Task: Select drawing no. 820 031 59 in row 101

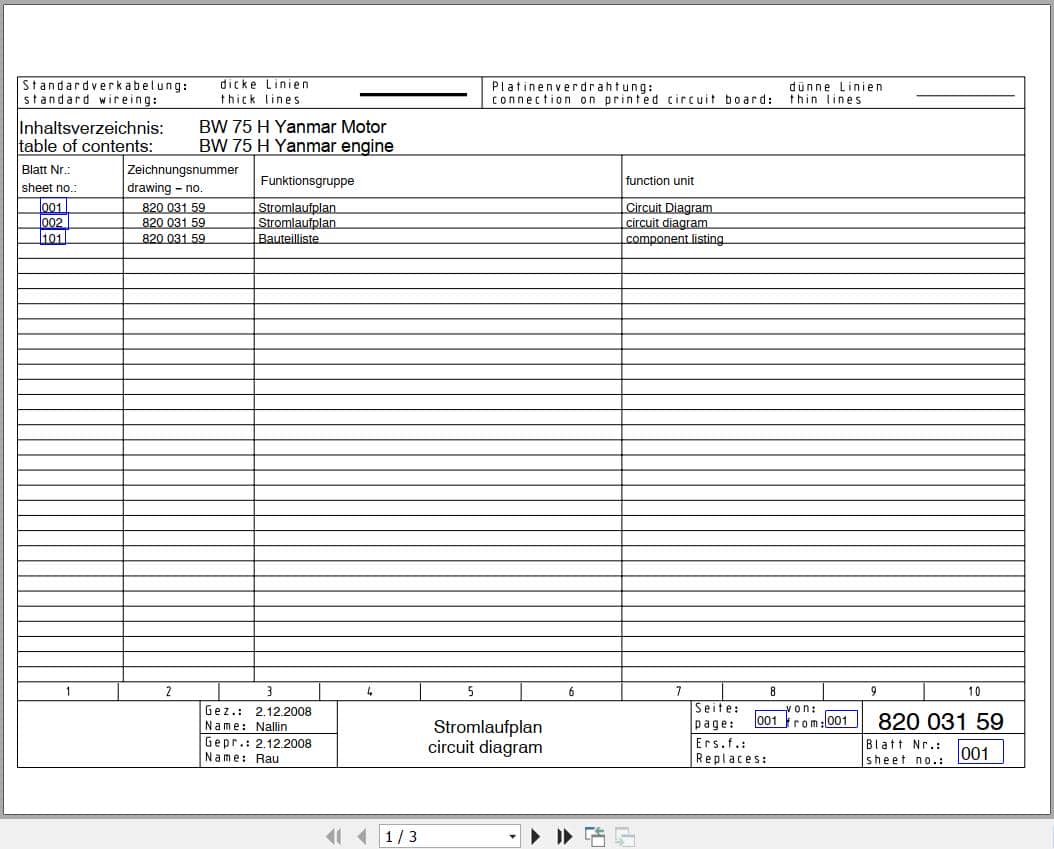Action: click(173, 239)
